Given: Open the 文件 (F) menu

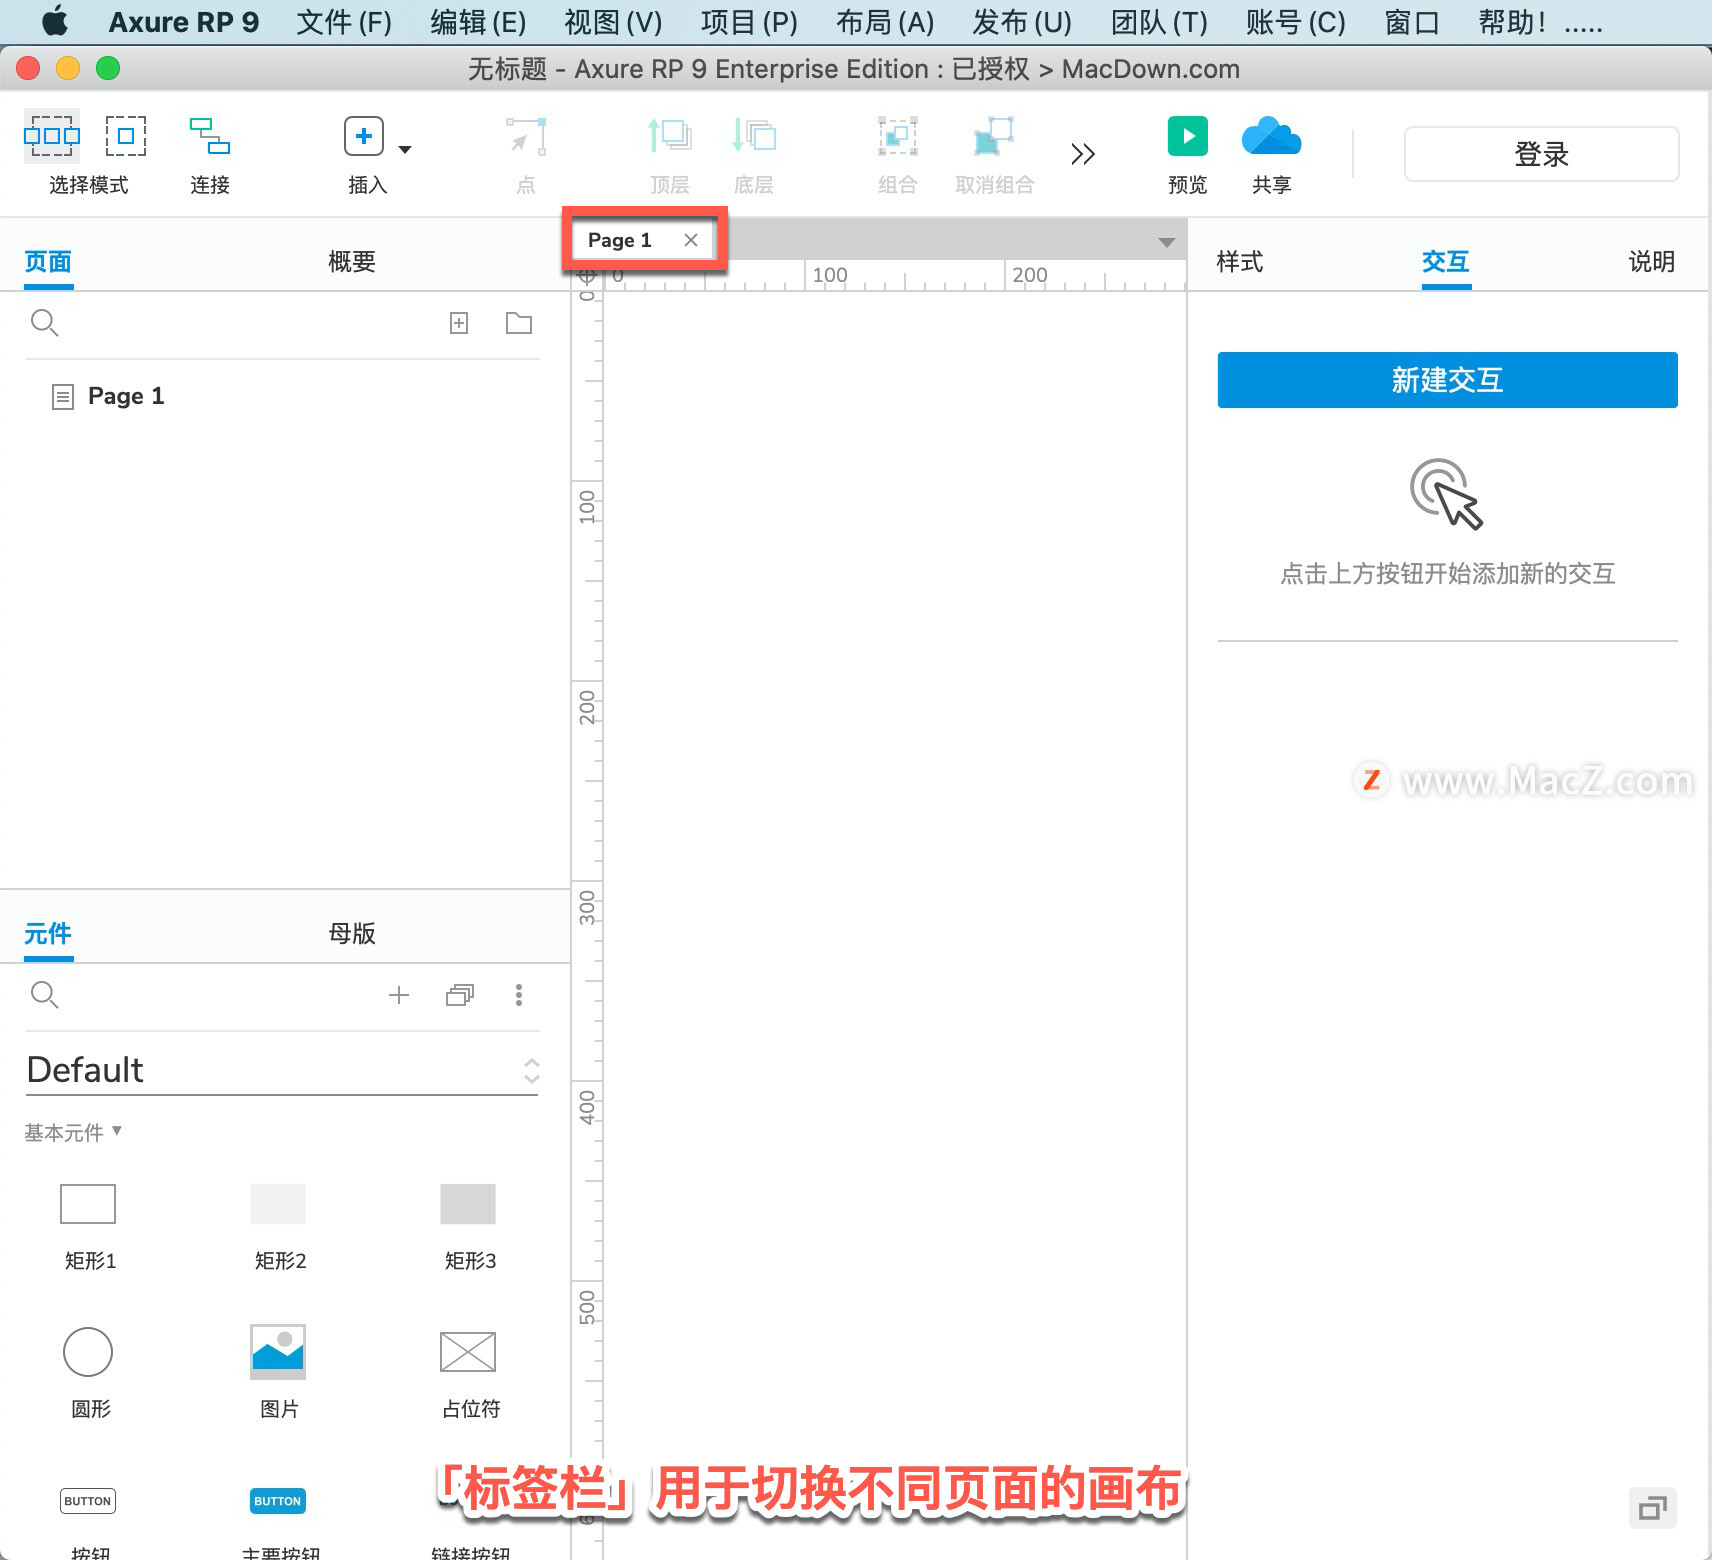Looking at the screenshot, I should pyautogui.click(x=344, y=22).
